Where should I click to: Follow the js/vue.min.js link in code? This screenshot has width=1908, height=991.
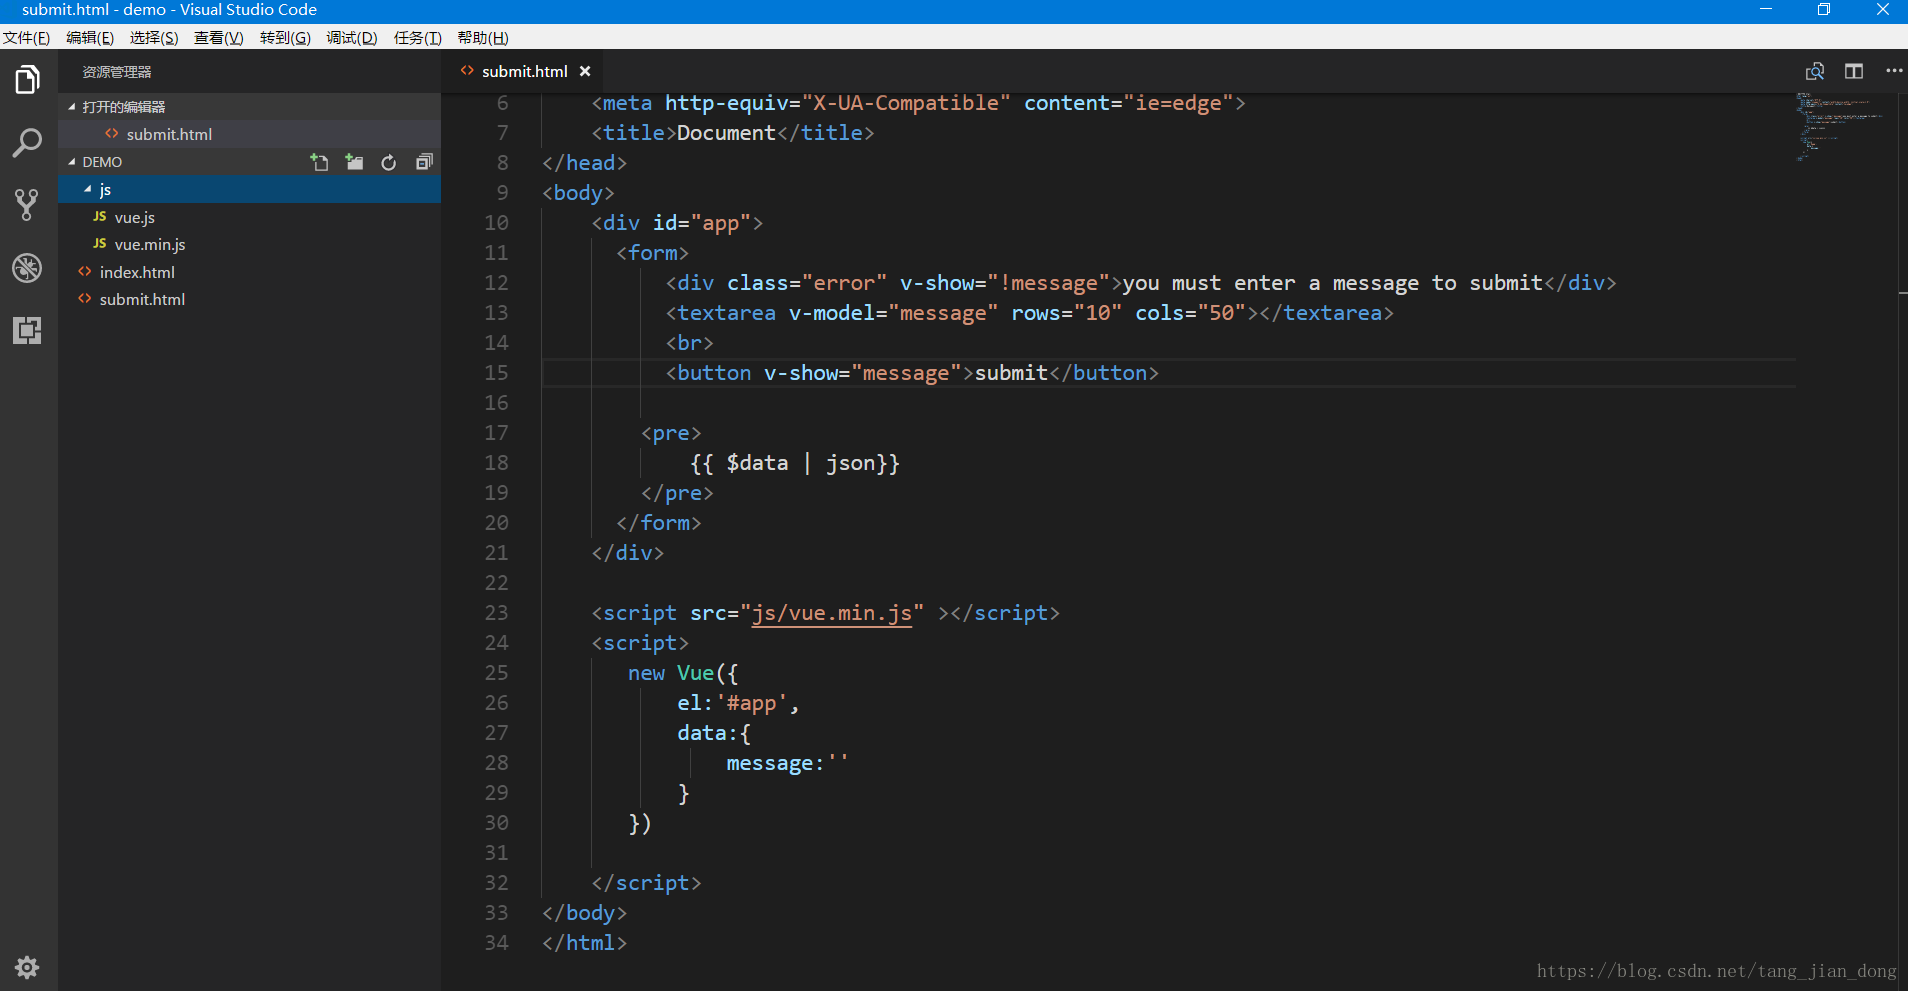pos(831,613)
